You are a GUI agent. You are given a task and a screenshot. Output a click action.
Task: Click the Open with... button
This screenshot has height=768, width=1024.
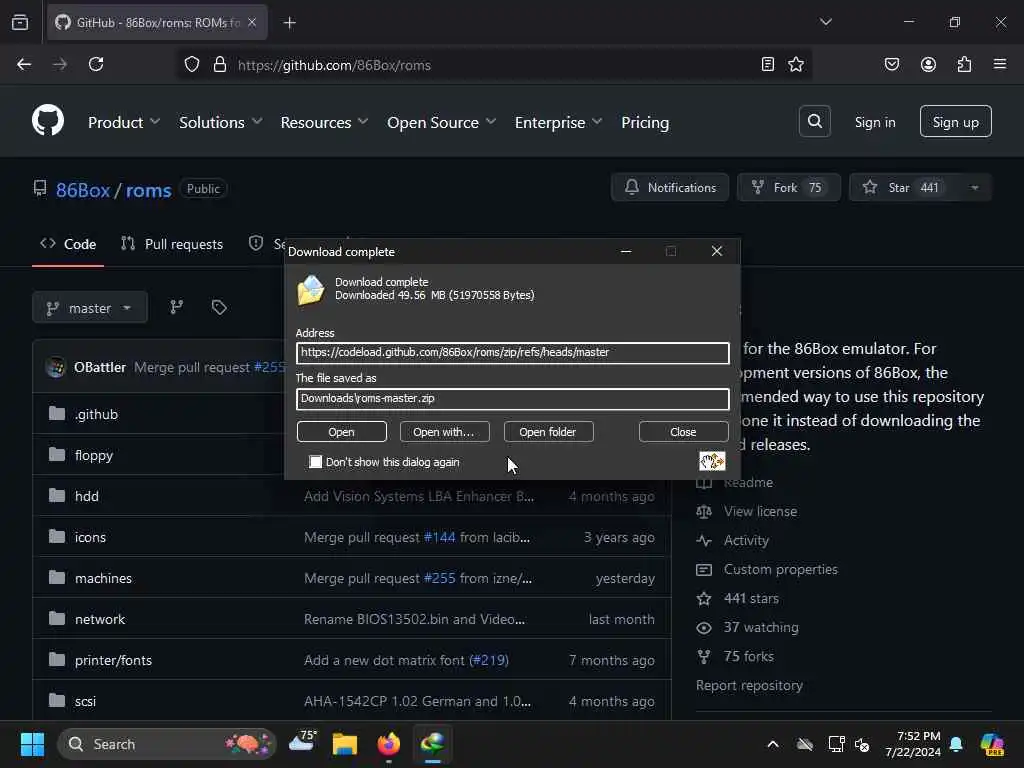coord(444,432)
